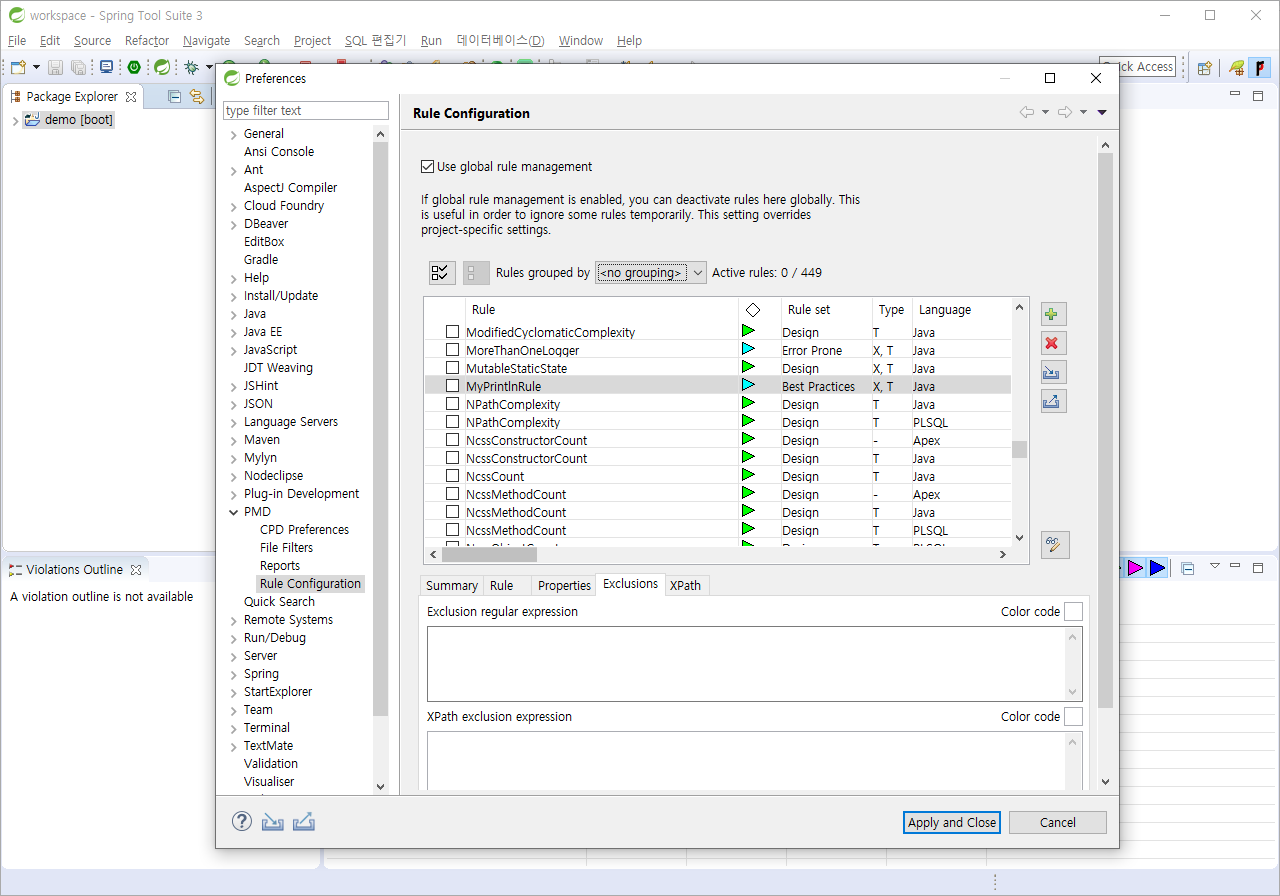Click the magenta priority filter triangle icon

(x=1135, y=568)
